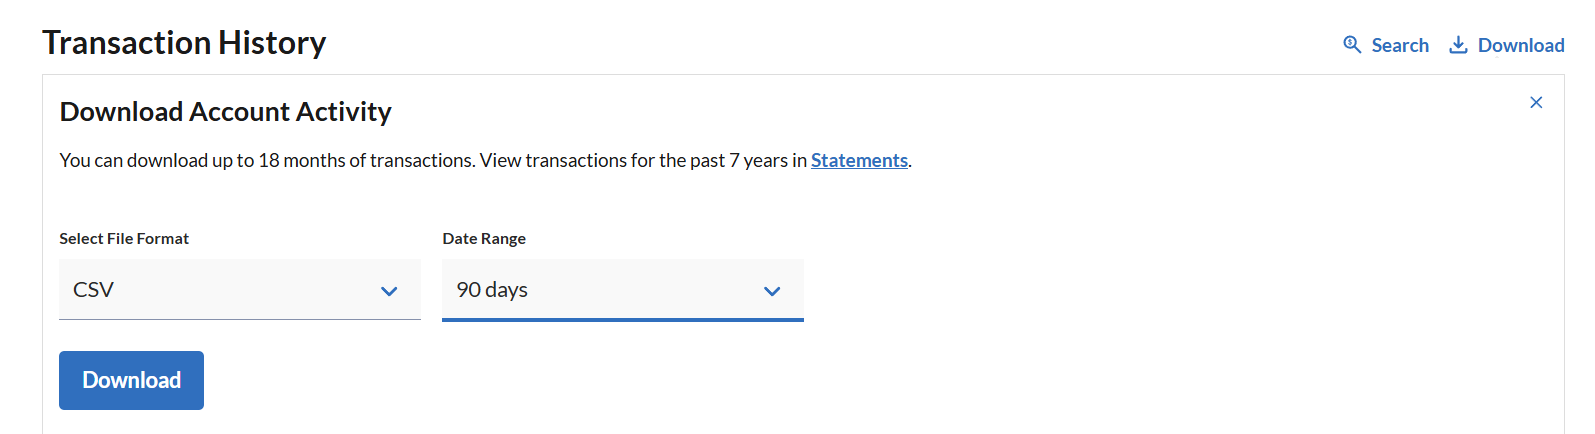
Task: Click the Download text link at top
Action: [1521, 45]
